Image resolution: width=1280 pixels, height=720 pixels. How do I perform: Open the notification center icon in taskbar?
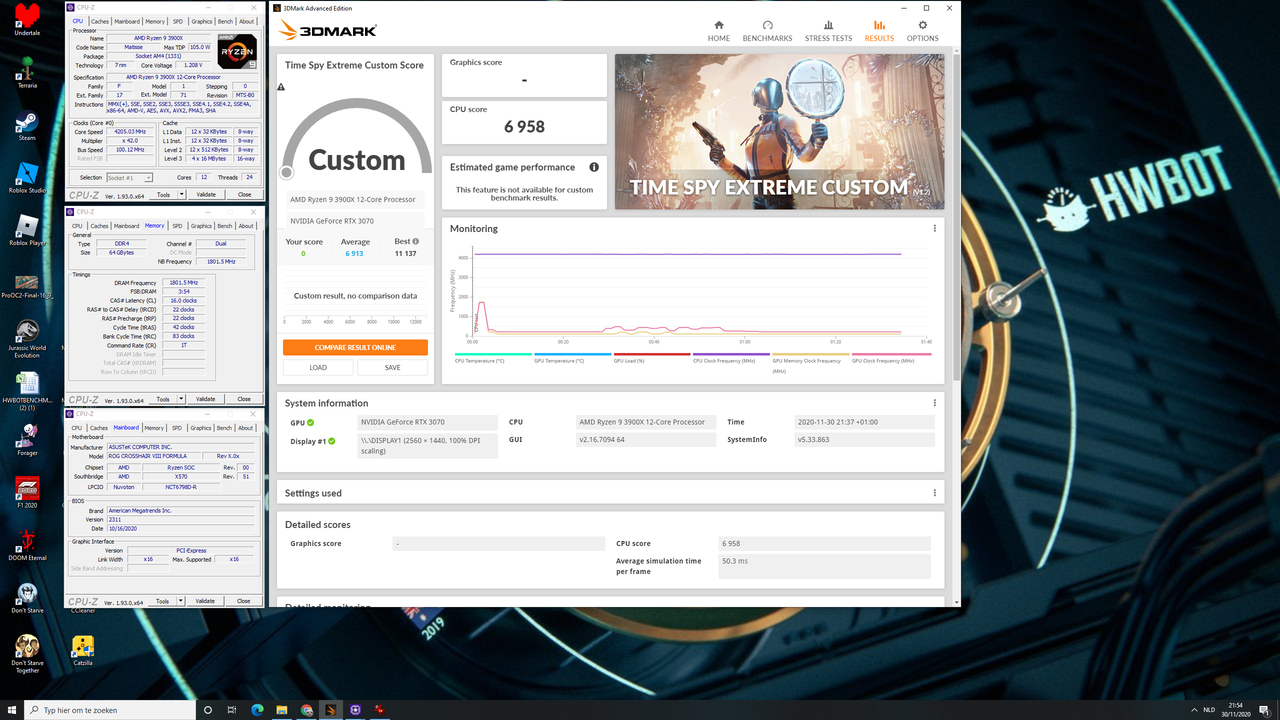tap(1265, 710)
